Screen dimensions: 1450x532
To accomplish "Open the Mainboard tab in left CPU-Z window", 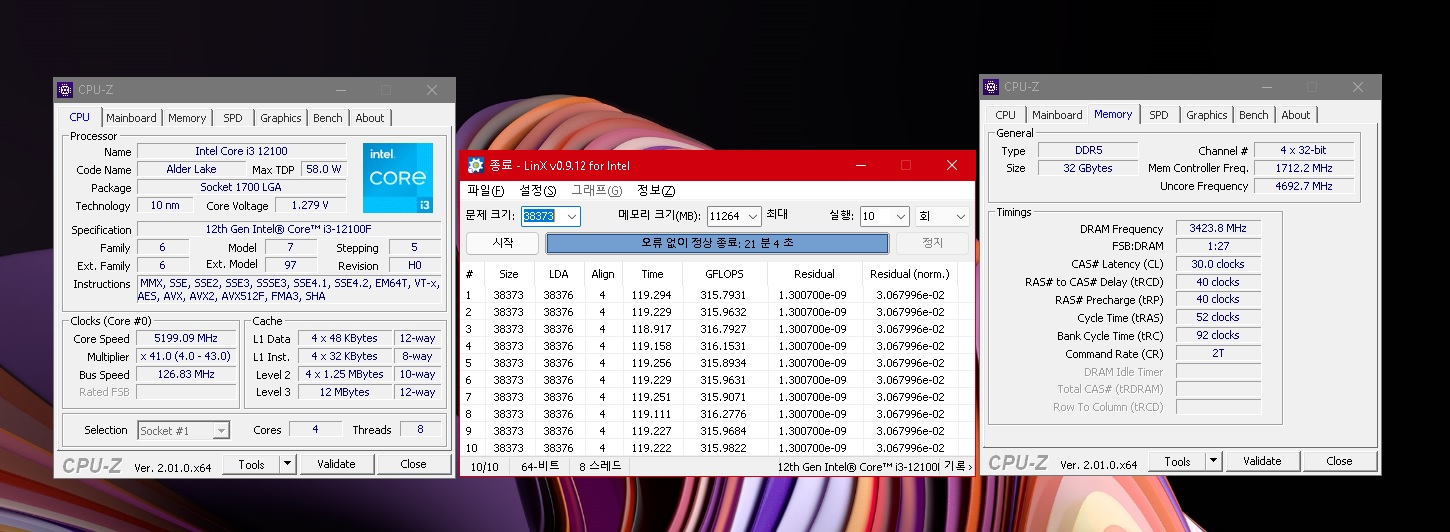I will coord(132,118).
